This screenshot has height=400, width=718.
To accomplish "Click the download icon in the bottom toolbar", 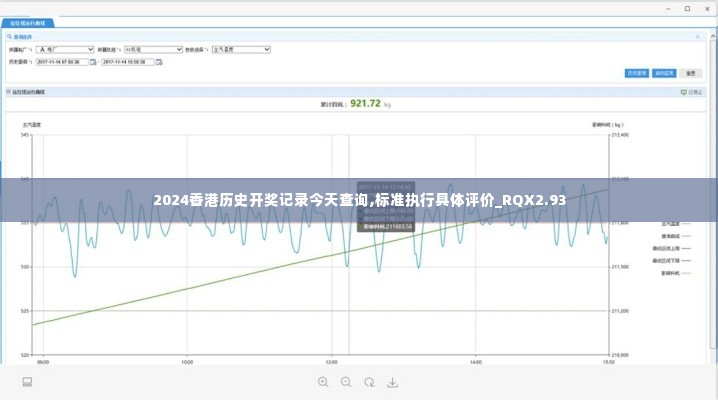I will point(392,382).
